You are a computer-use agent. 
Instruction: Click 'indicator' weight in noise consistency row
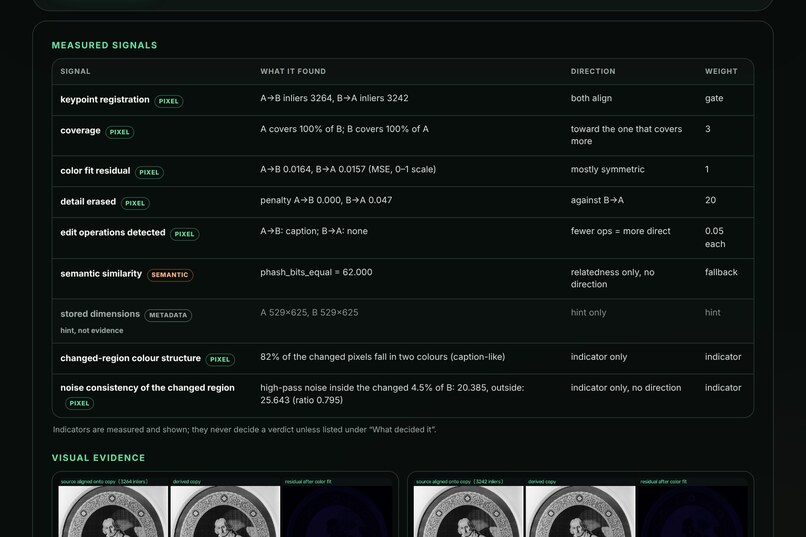click(x=723, y=387)
